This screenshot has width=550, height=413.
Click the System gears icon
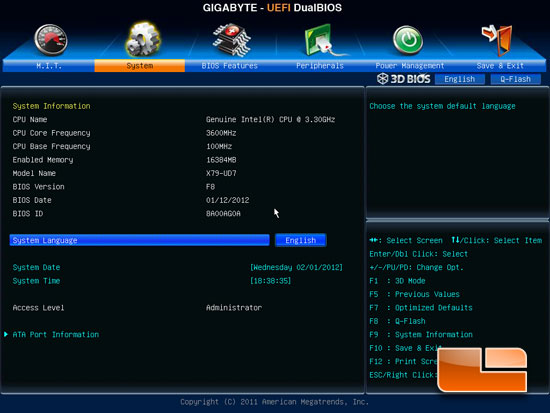pos(143,39)
